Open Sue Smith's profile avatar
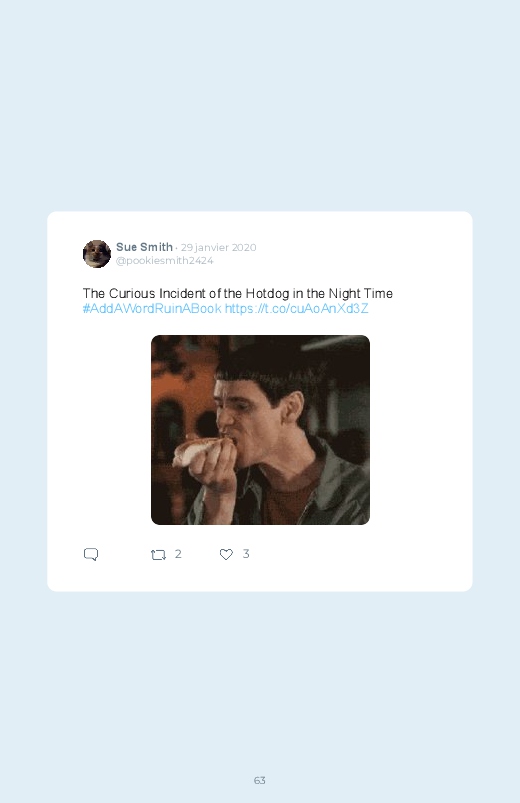The height and width of the screenshot is (803, 520). pyautogui.click(x=97, y=254)
